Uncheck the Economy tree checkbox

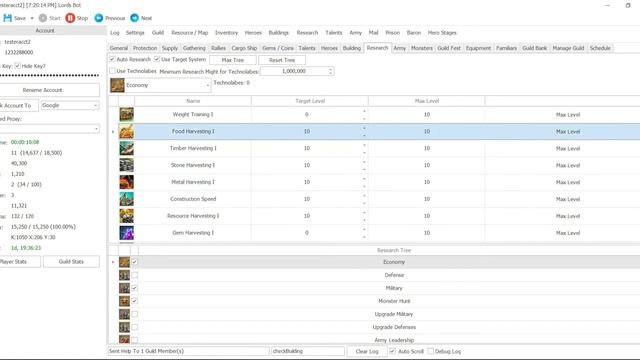tap(135, 262)
